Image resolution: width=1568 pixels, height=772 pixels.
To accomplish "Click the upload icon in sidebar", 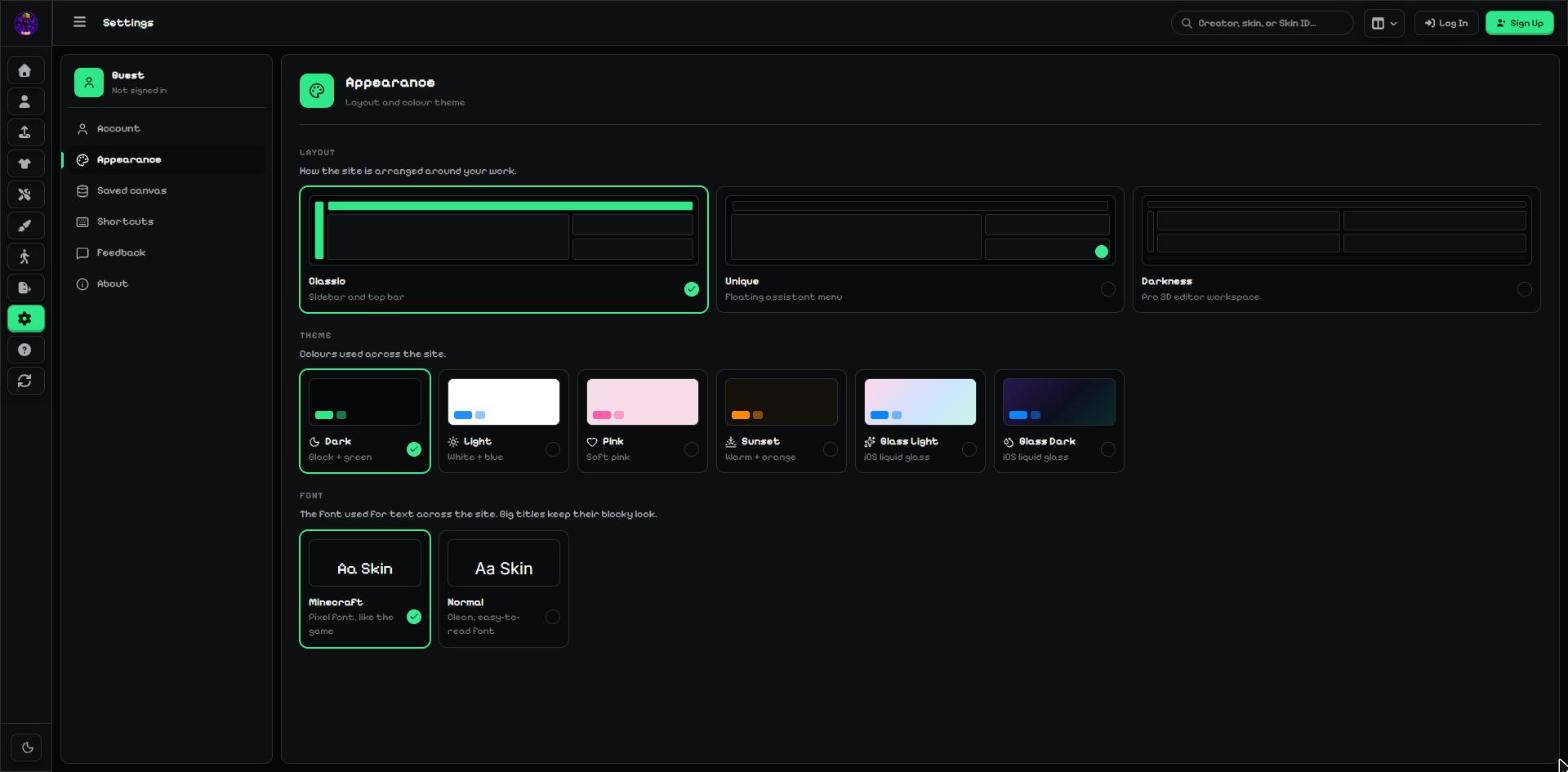I will 25,133.
